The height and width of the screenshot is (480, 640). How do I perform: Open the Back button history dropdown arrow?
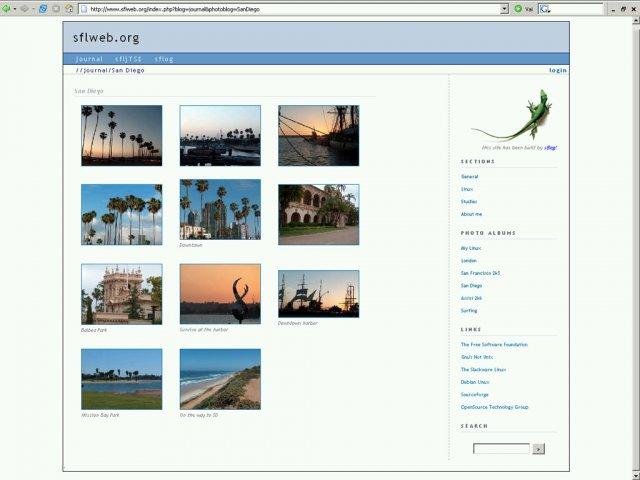pos(15,9)
